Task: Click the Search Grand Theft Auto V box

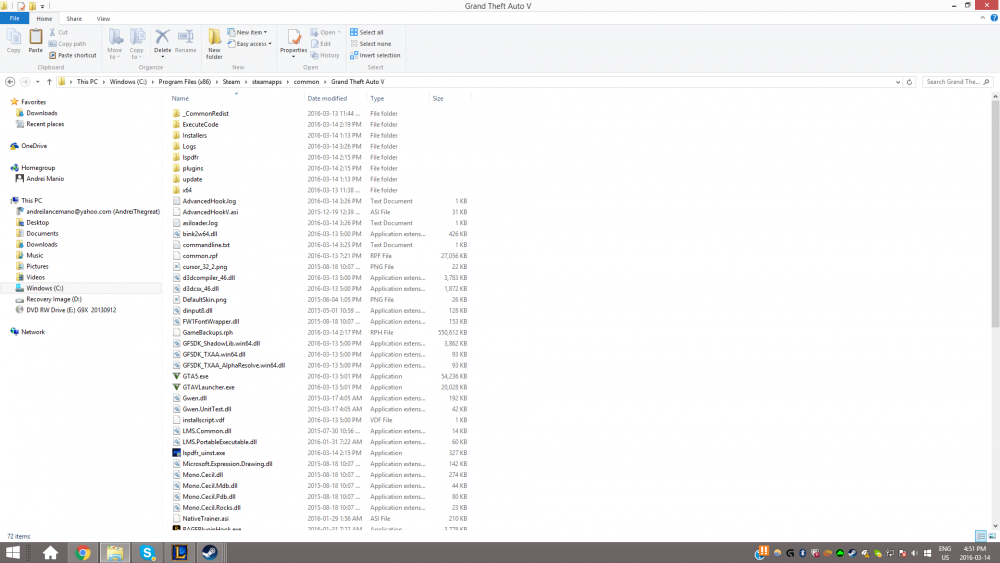Action: (x=957, y=82)
